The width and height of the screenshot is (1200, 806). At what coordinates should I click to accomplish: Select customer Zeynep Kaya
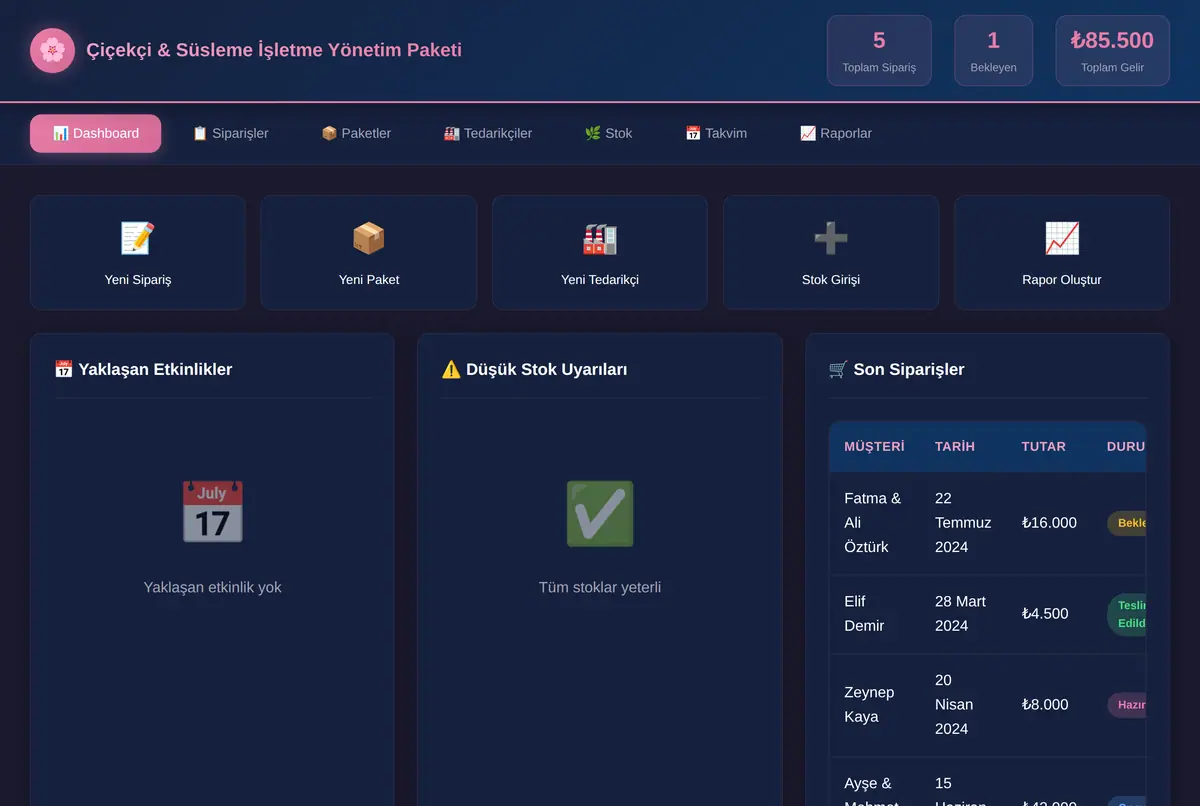(x=869, y=704)
